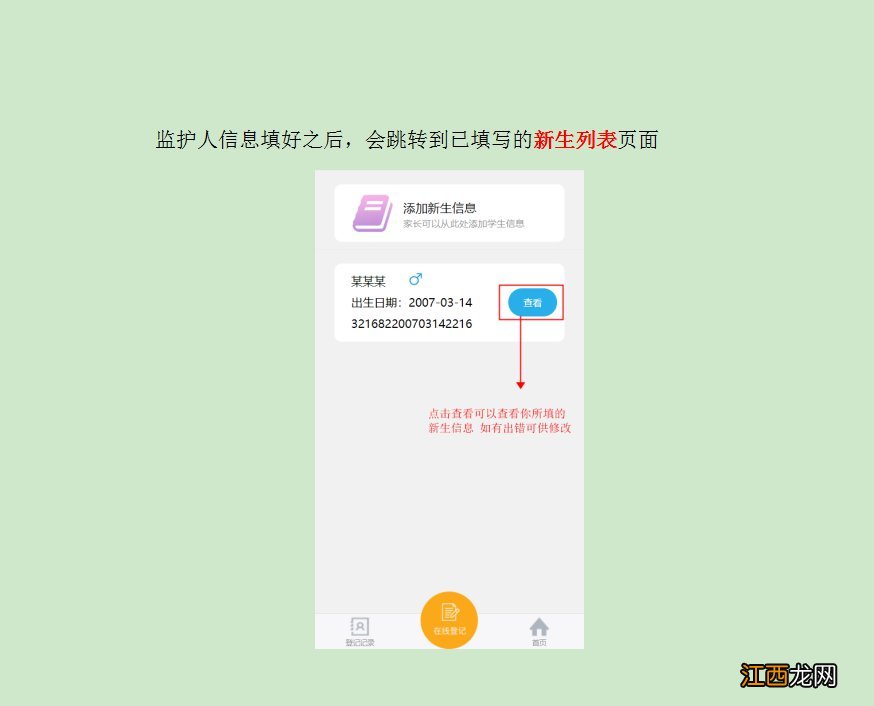Image resolution: width=874 pixels, height=706 pixels.
Task: Switch to the 登记记录 tab
Action: click(x=360, y=631)
